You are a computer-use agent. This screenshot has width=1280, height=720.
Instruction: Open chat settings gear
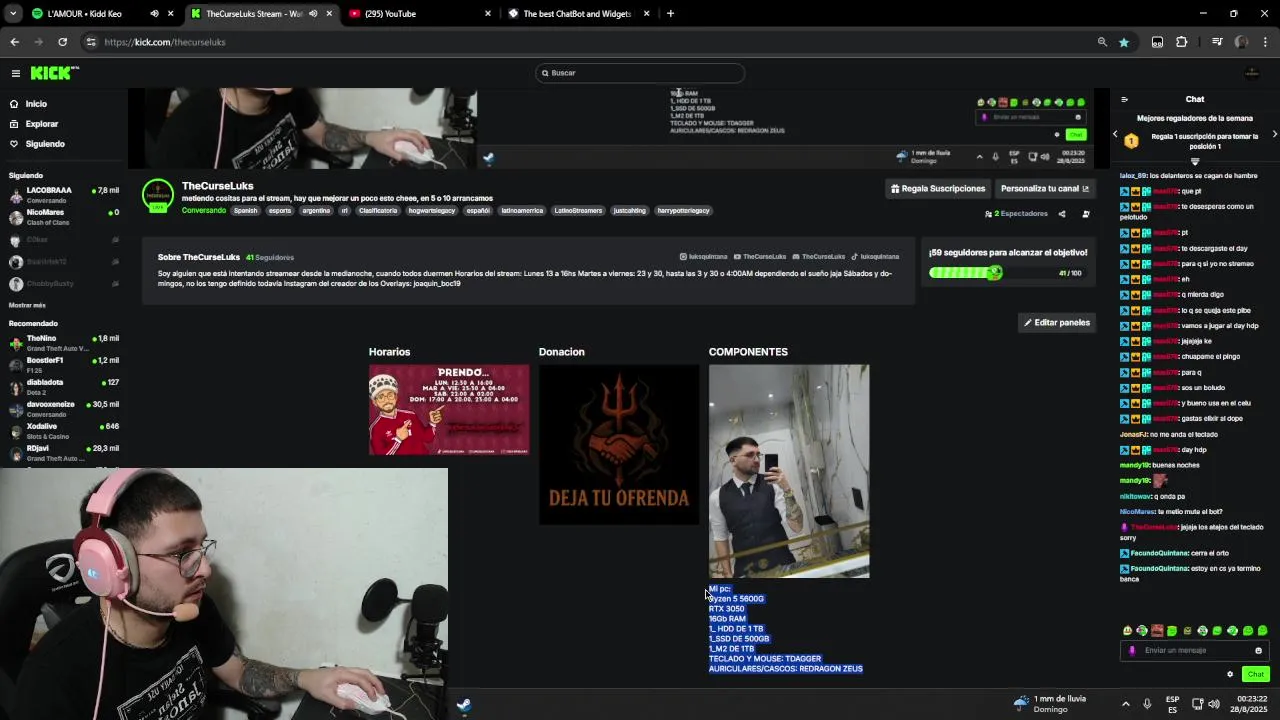click(x=1230, y=674)
